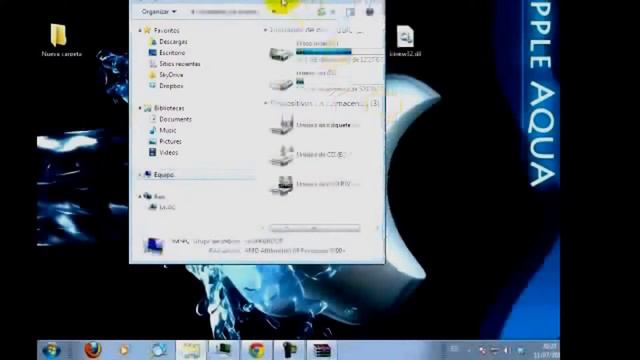
Task: Open Sitios recientes in Favoritos
Action: click(x=180, y=64)
